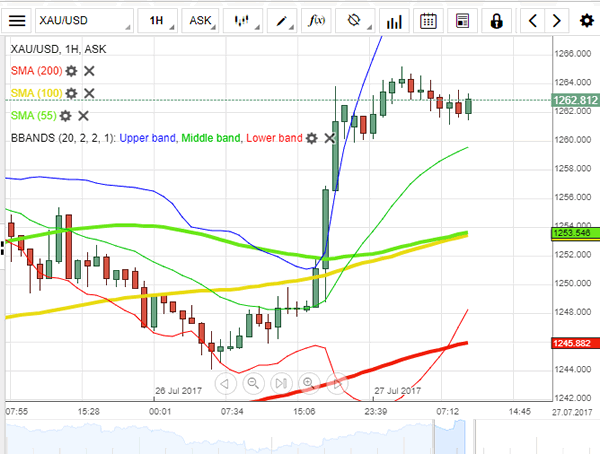The image size is (600, 454).
Task: Click the red SMA value tag 1245.882
Action: [576, 343]
